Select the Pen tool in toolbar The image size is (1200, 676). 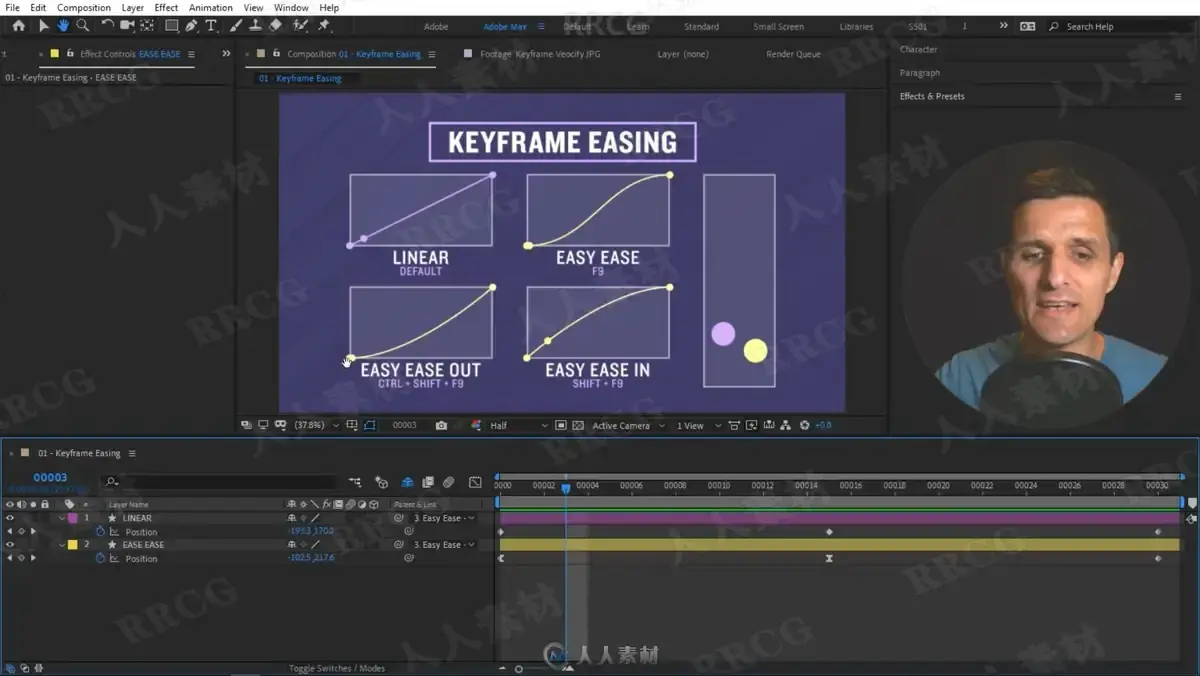point(191,26)
